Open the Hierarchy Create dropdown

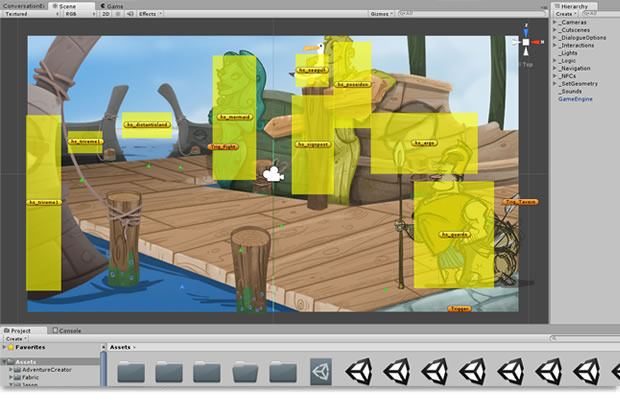[566, 13]
